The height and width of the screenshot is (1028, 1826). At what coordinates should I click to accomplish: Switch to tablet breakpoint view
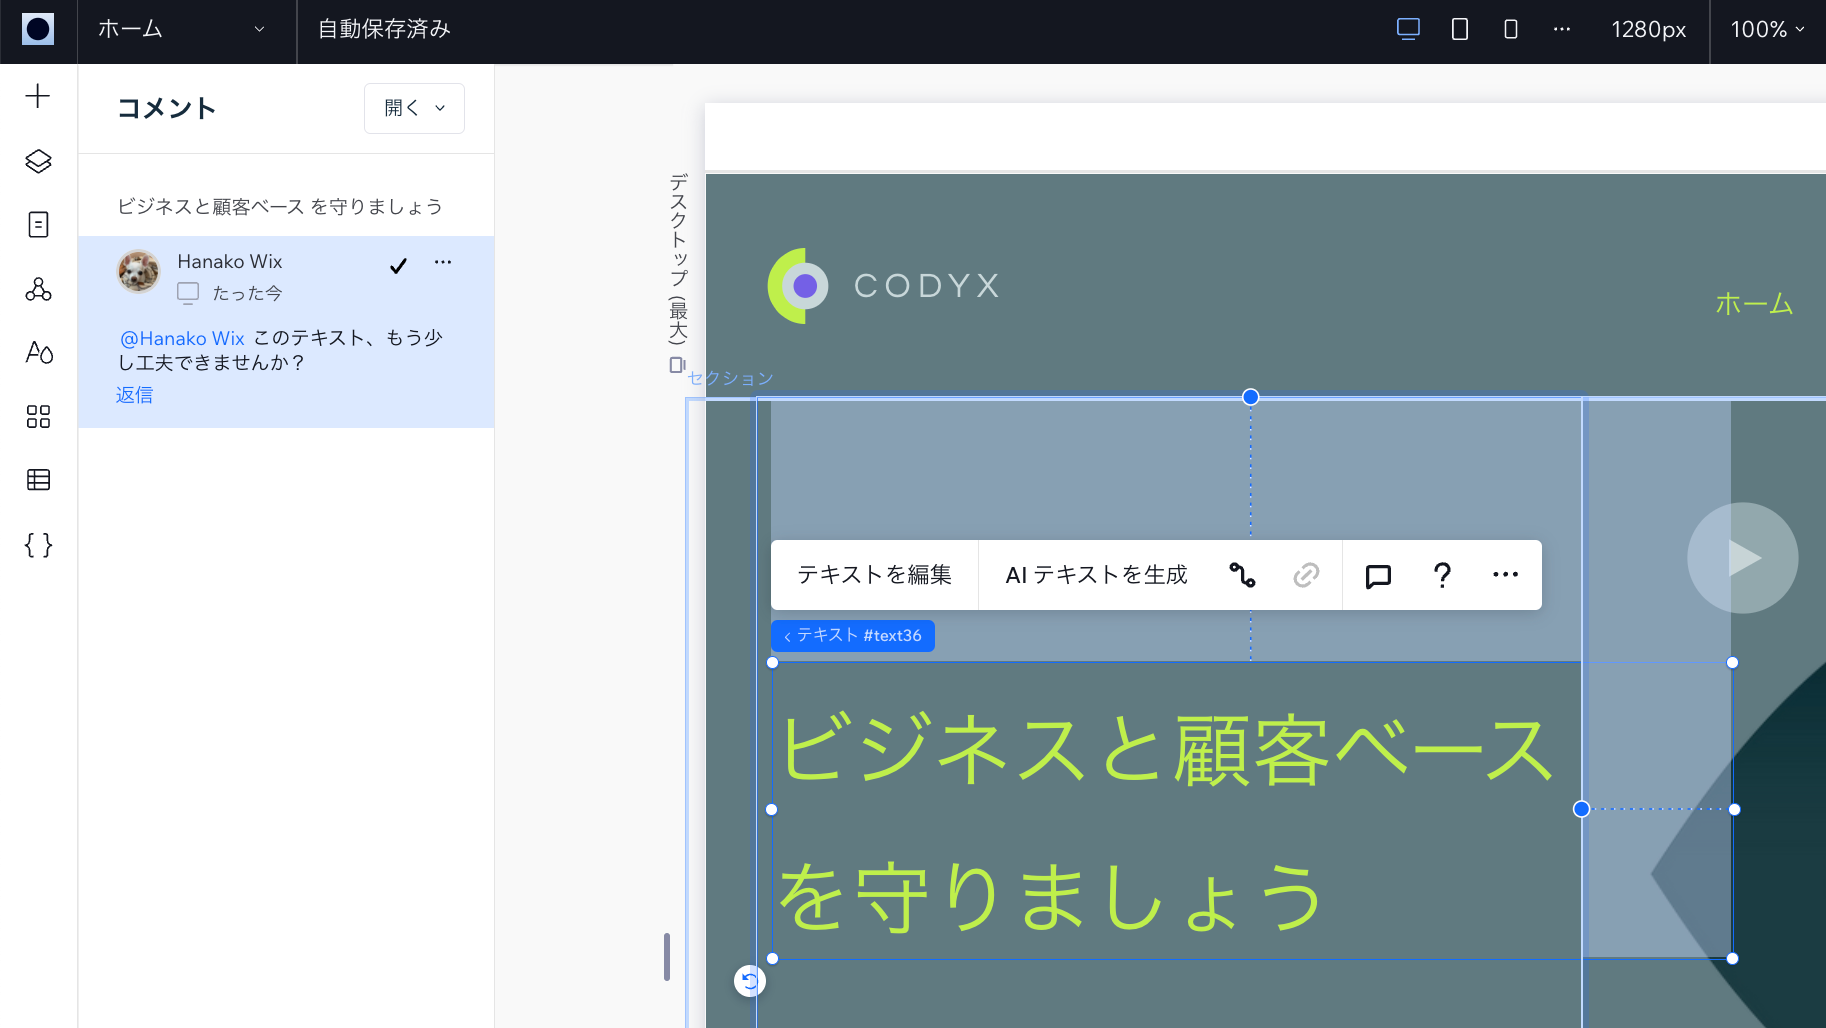coord(1460,29)
